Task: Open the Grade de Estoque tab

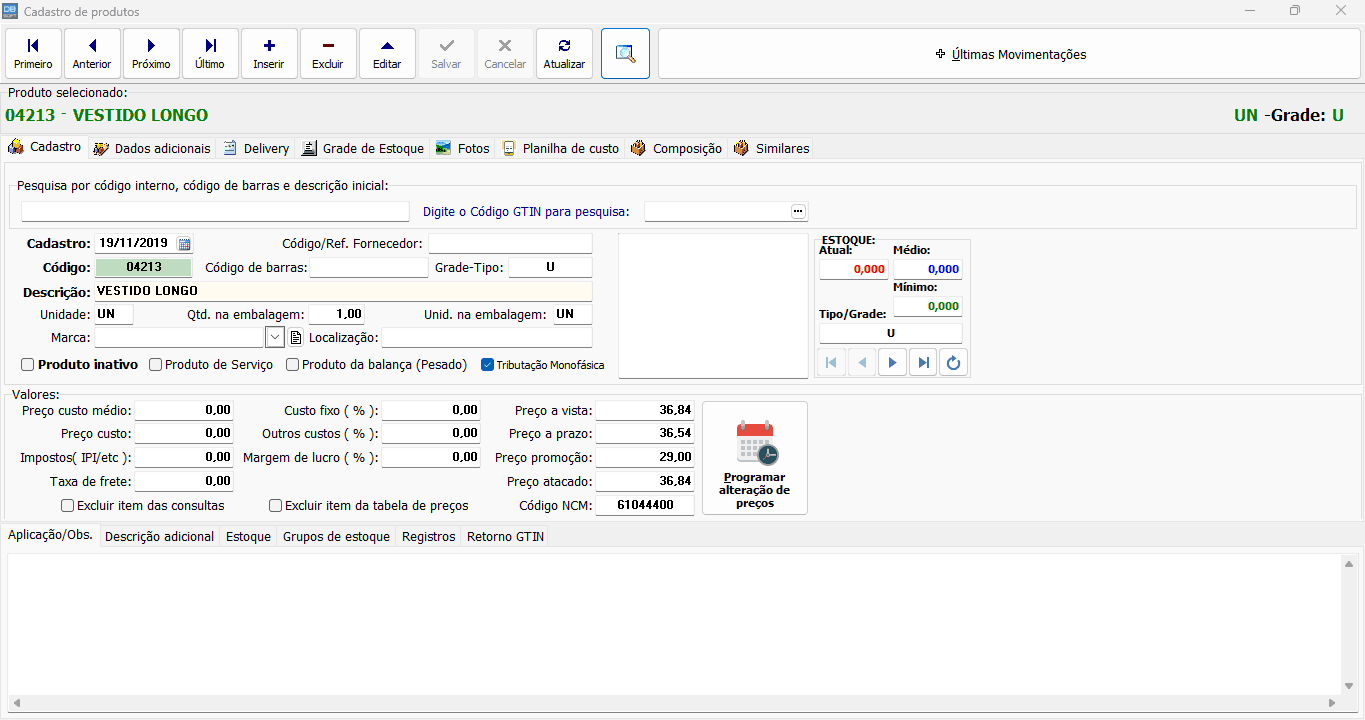Action: (x=363, y=148)
